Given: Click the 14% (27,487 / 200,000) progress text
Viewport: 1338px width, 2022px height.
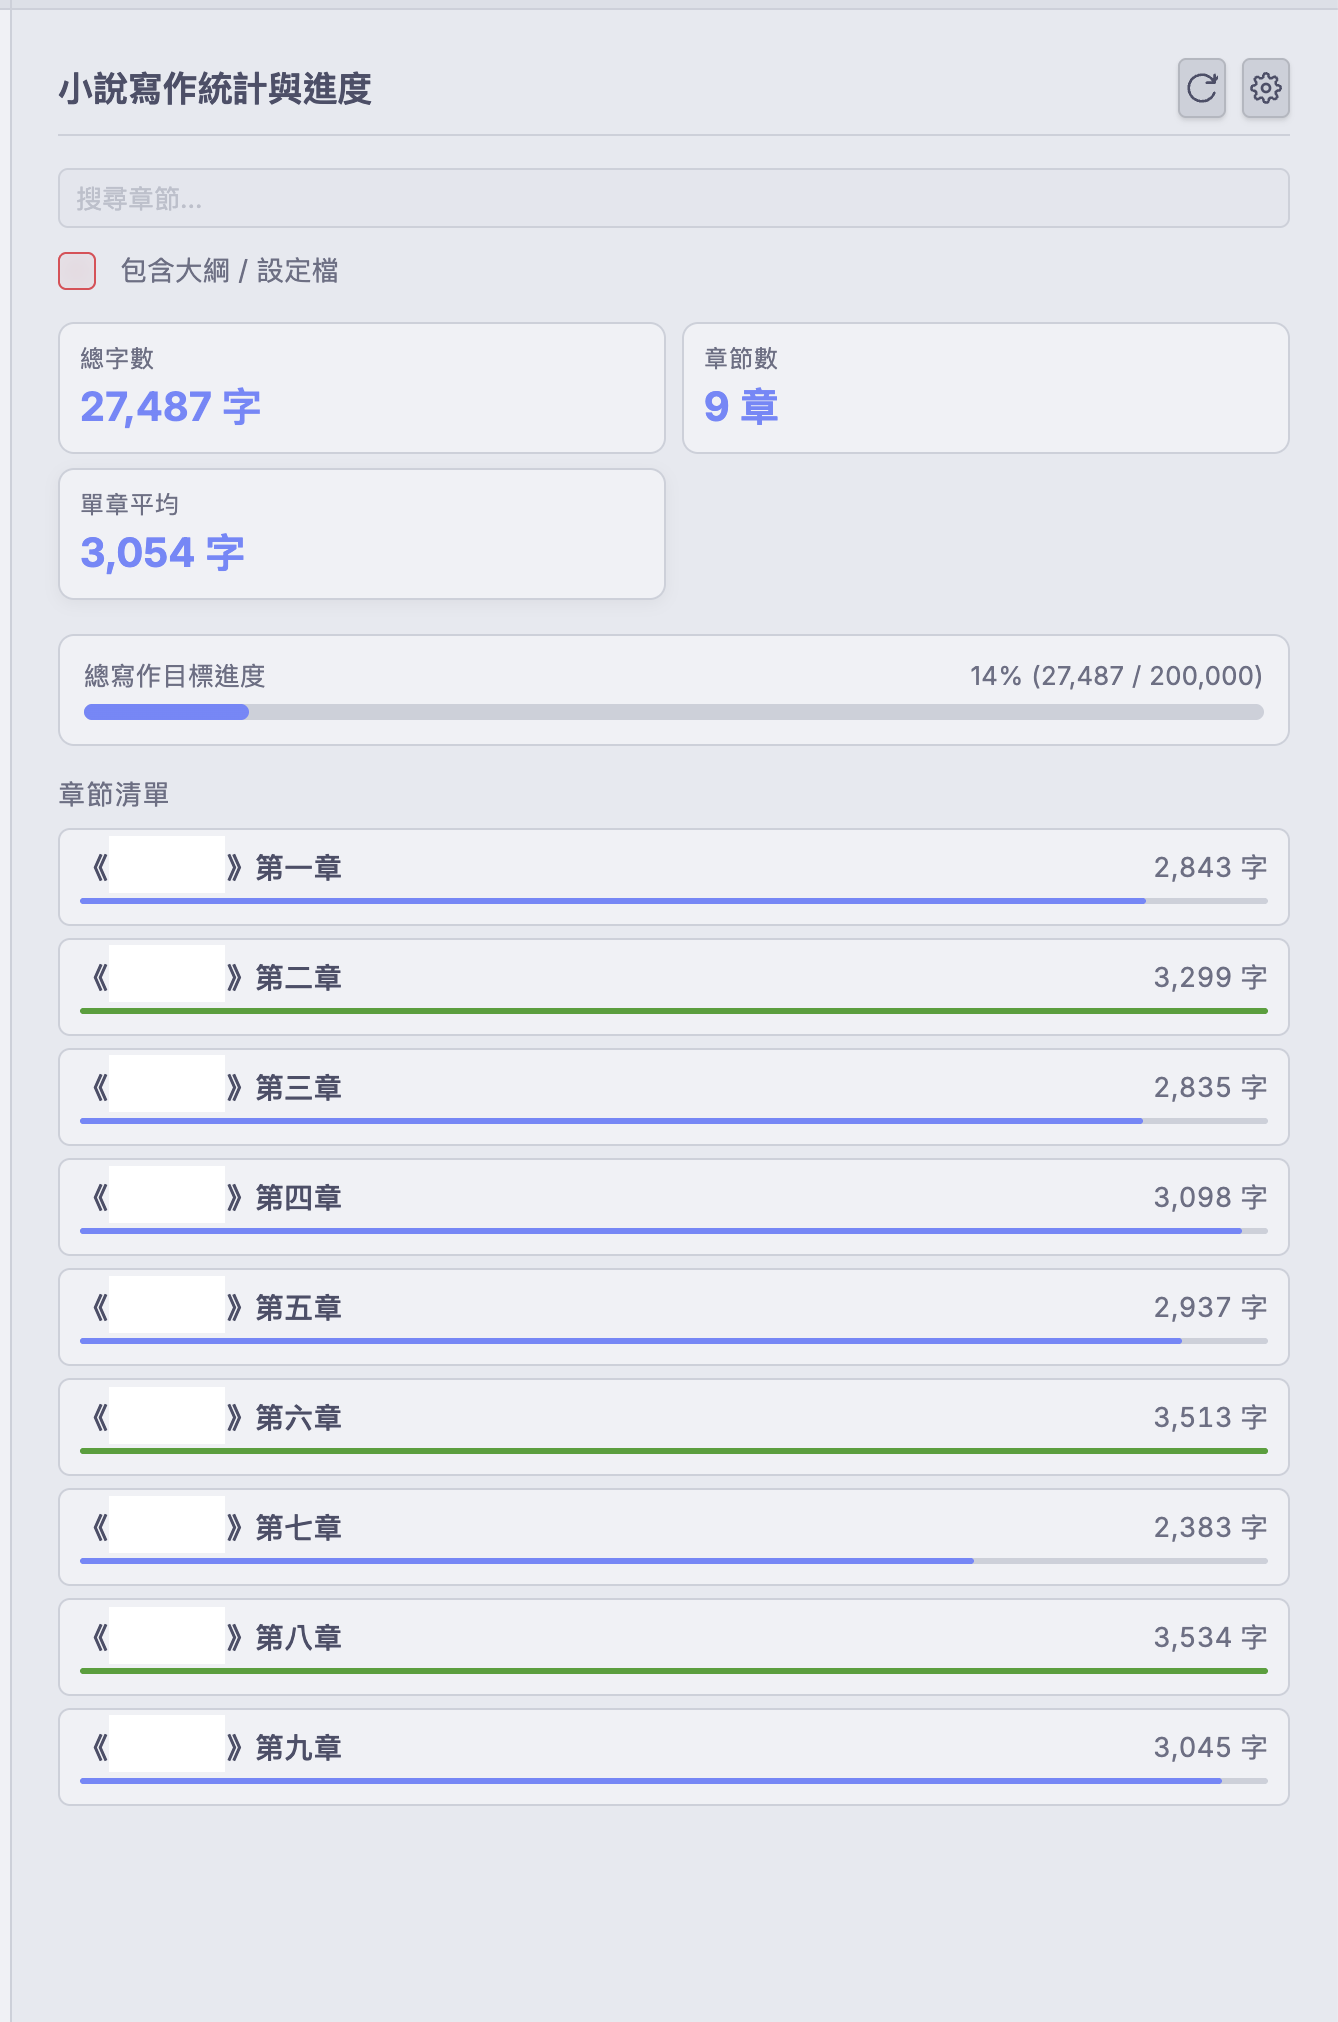Looking at the screenshot, I should coord(1116,676).
